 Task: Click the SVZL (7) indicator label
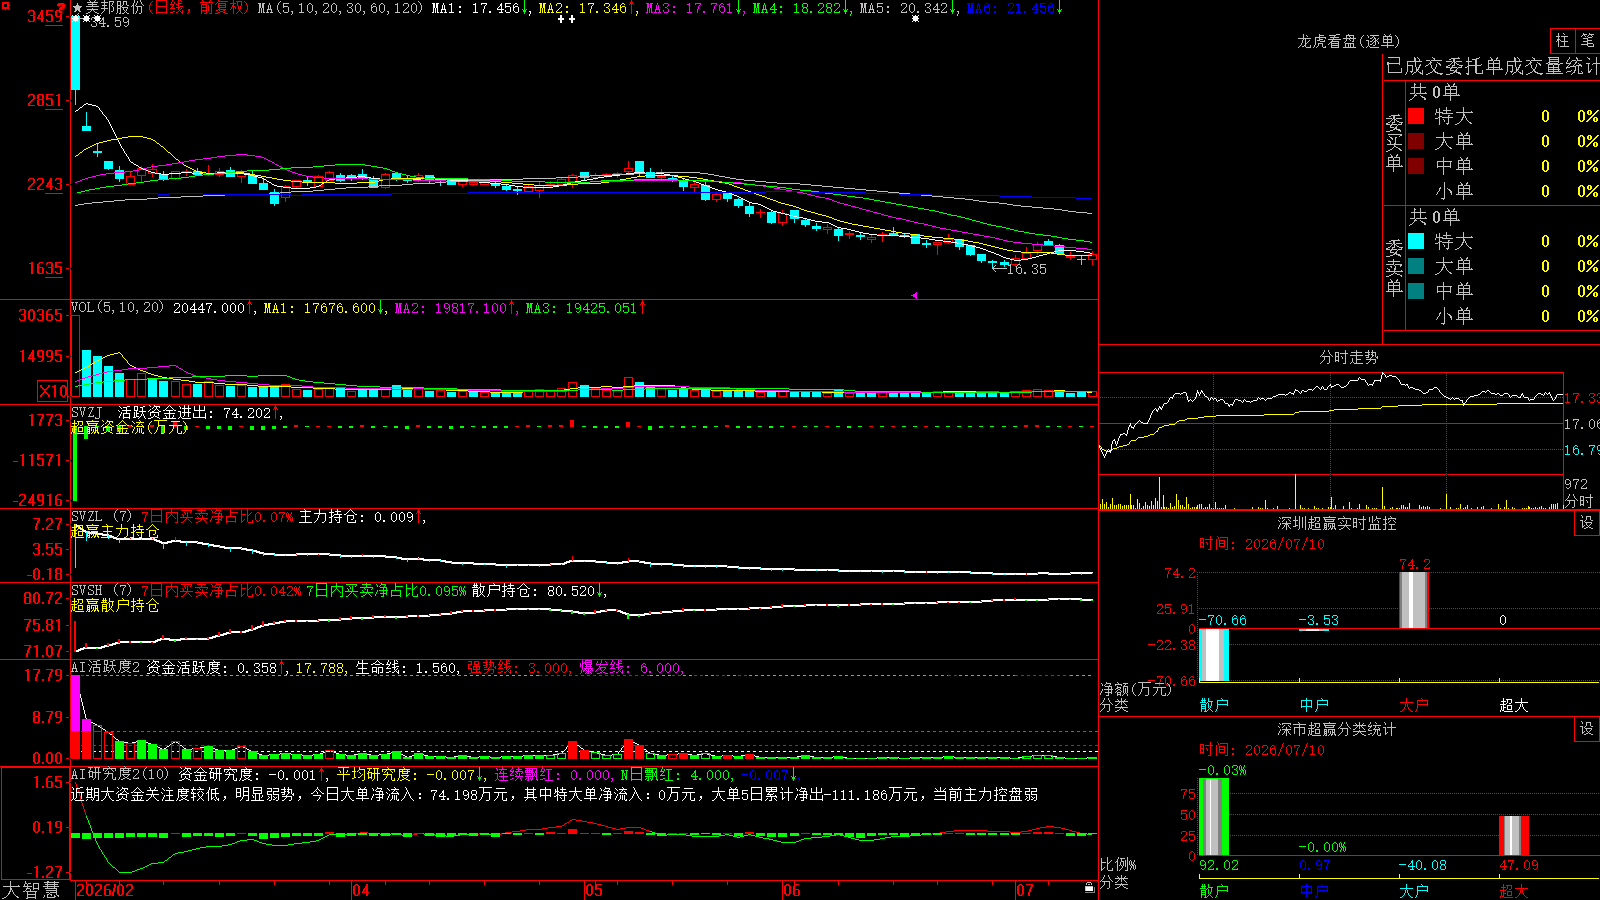pos(101,517)
